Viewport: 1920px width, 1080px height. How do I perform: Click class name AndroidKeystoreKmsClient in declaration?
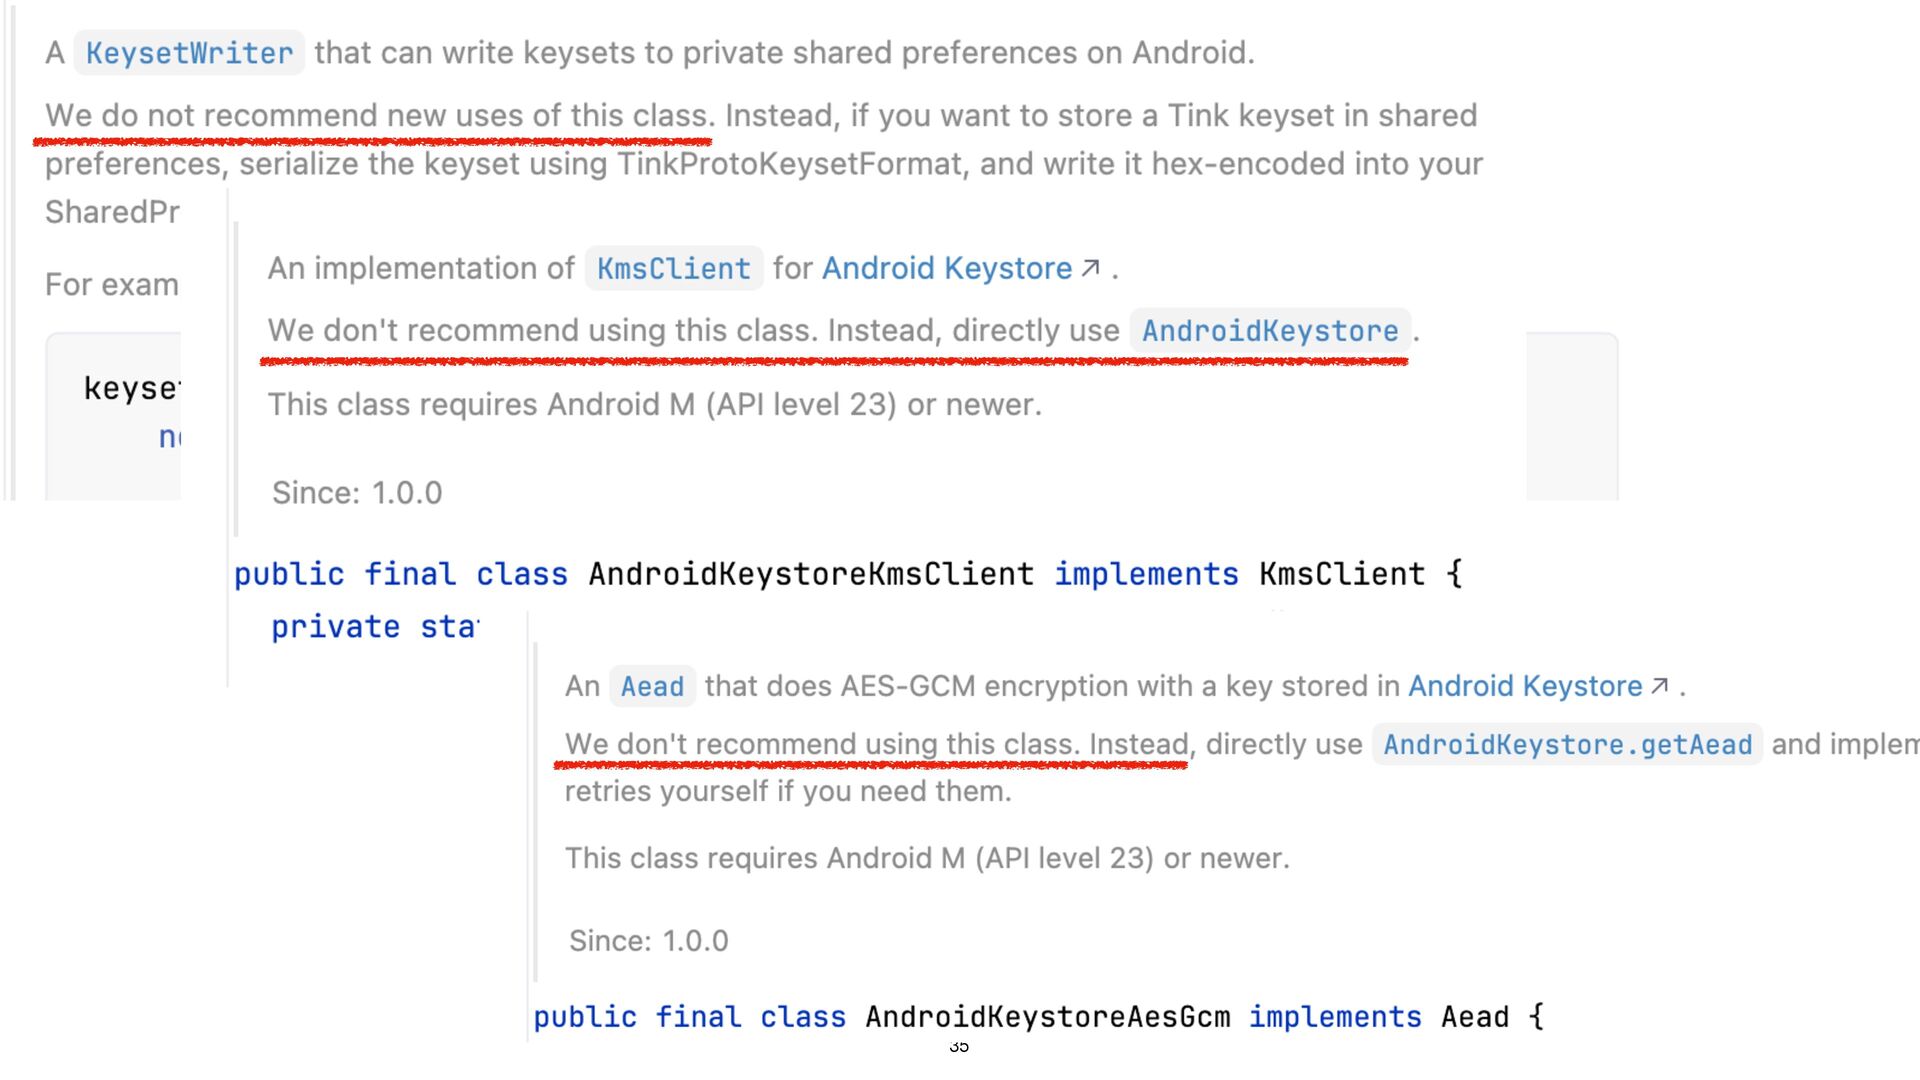(x=811, y=574)
